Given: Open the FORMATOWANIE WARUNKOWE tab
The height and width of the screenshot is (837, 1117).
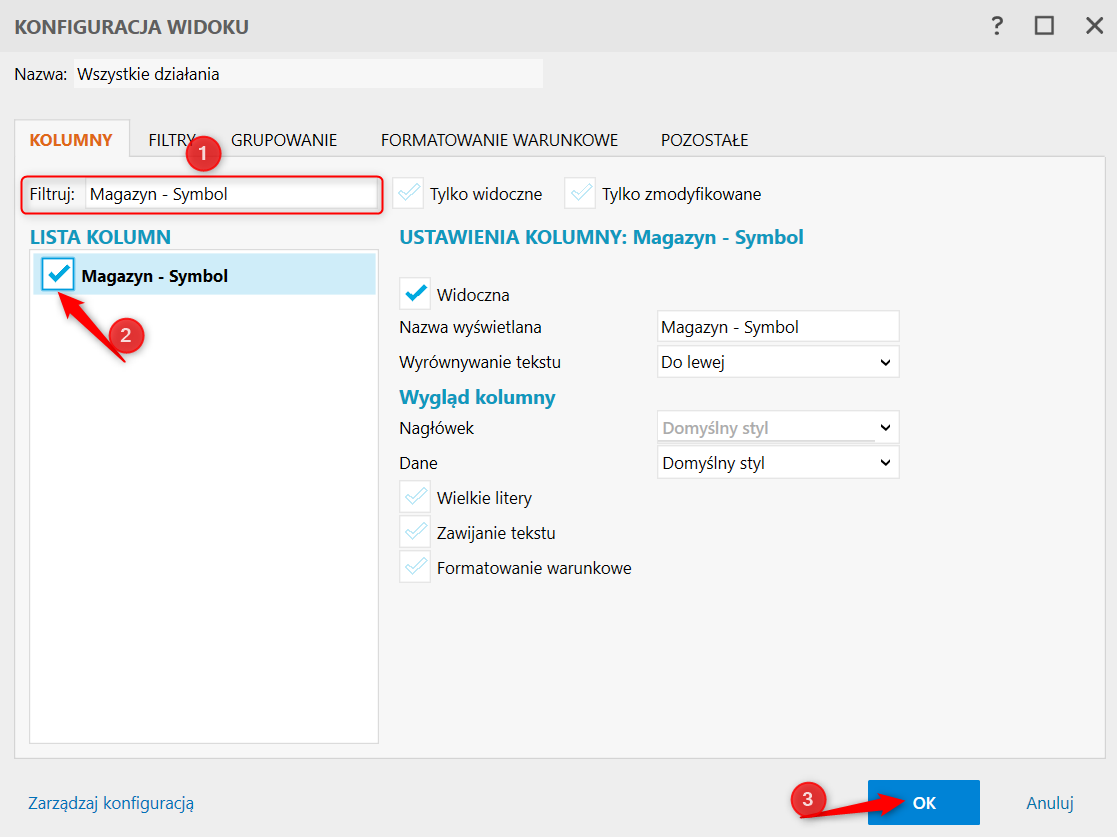Looking at the screenshot, I should click(x=499, y=140).
